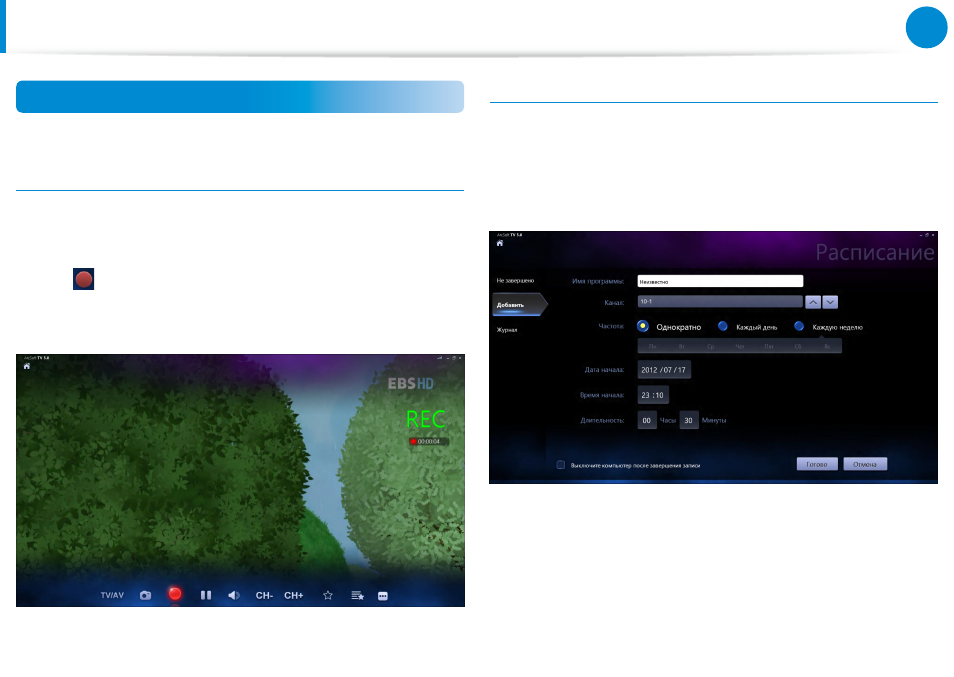Close the TV player window
This screenshot has height=677, width=954.
click(460, 358)
